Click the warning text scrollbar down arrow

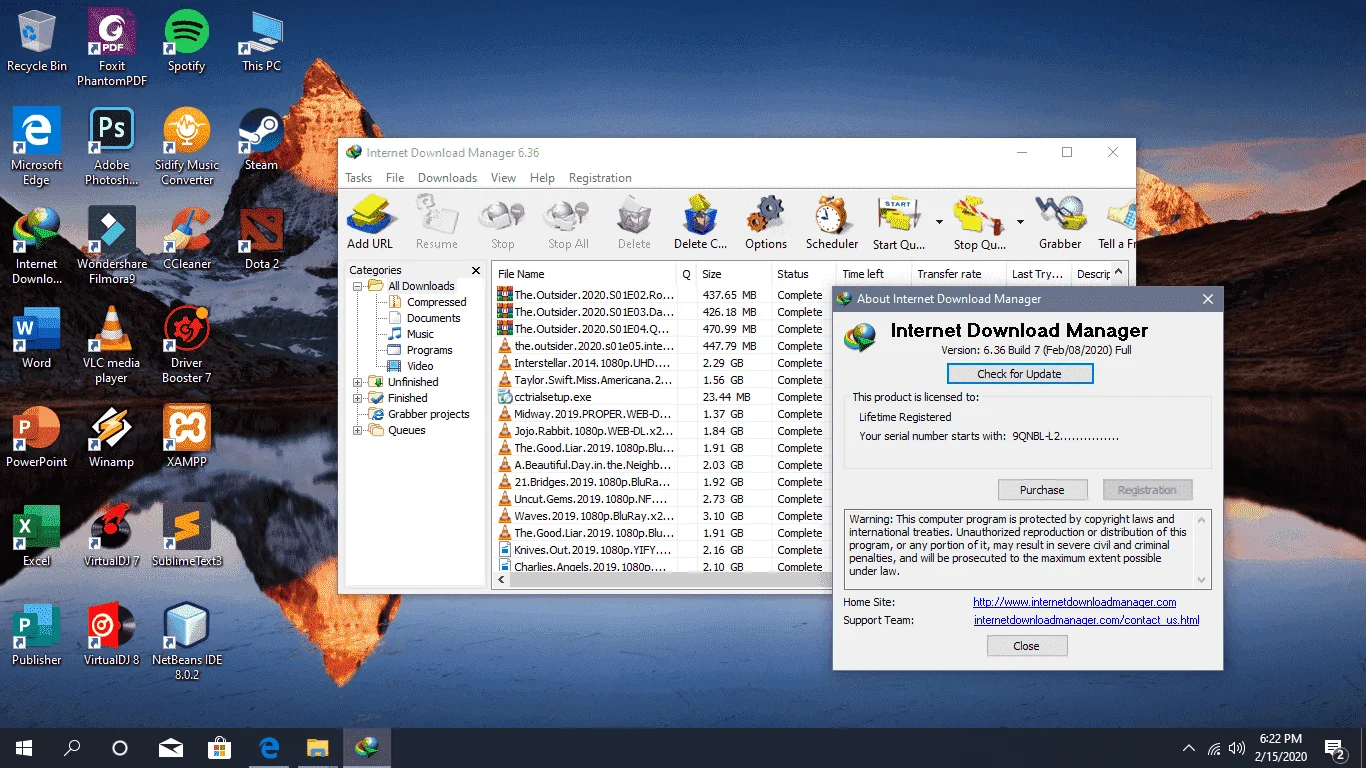[x=1203, y=580]
